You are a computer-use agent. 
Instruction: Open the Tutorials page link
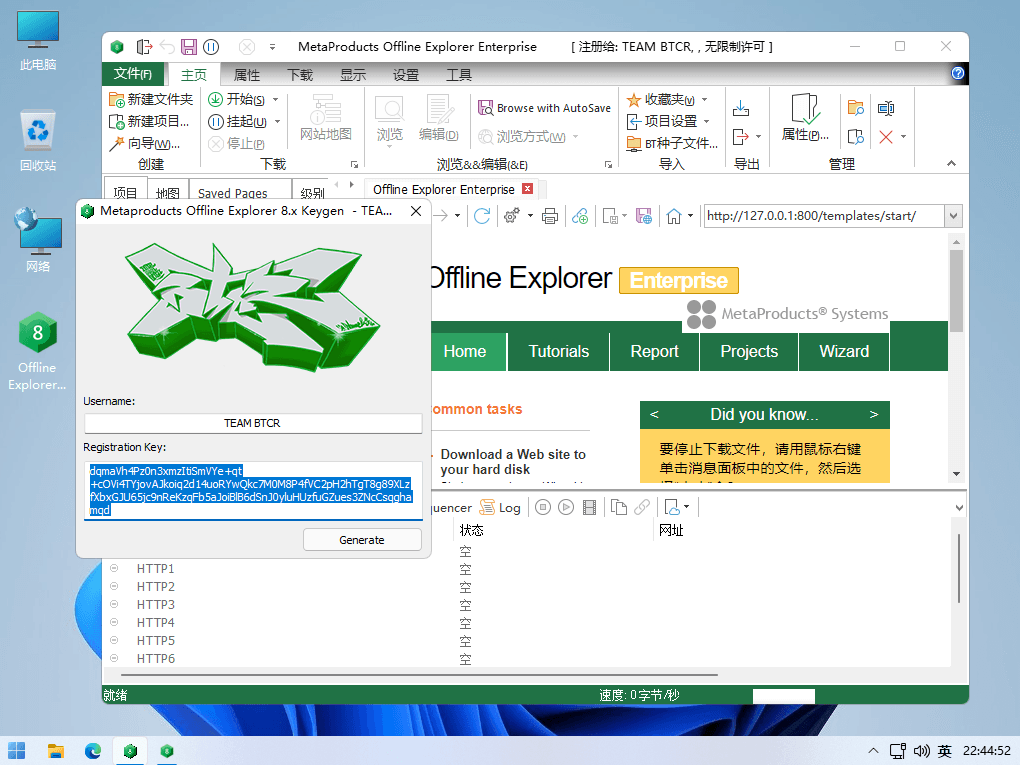[x=558, y=351]
